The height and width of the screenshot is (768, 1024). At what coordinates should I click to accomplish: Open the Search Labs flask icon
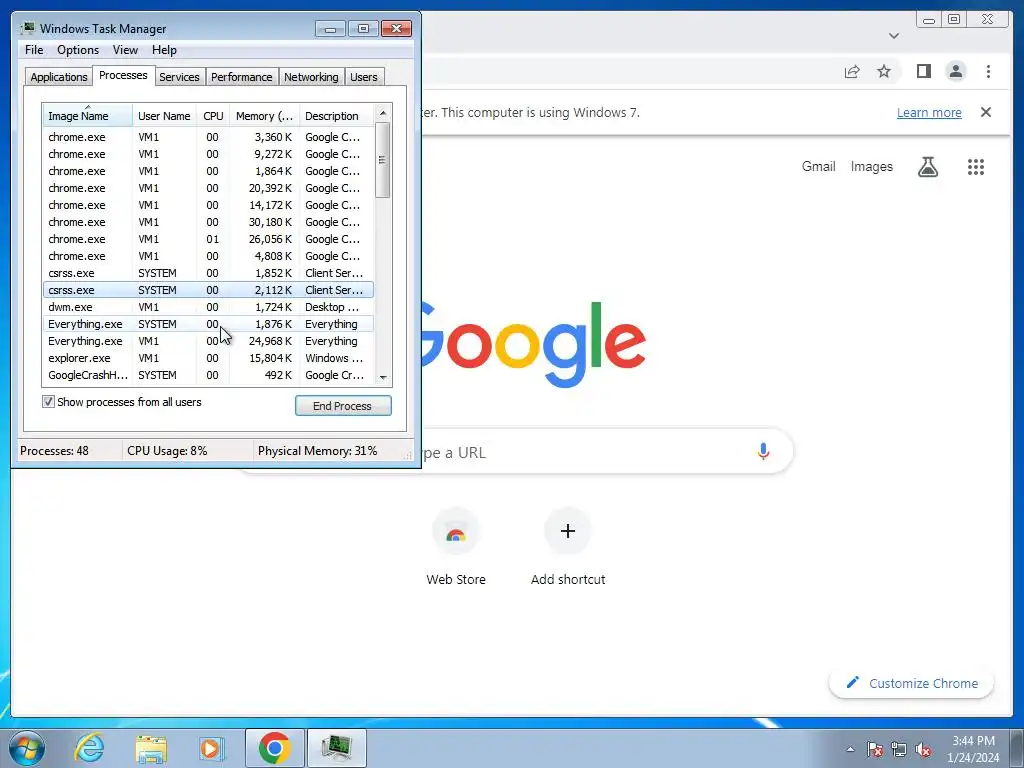click(x=927, y=167)
